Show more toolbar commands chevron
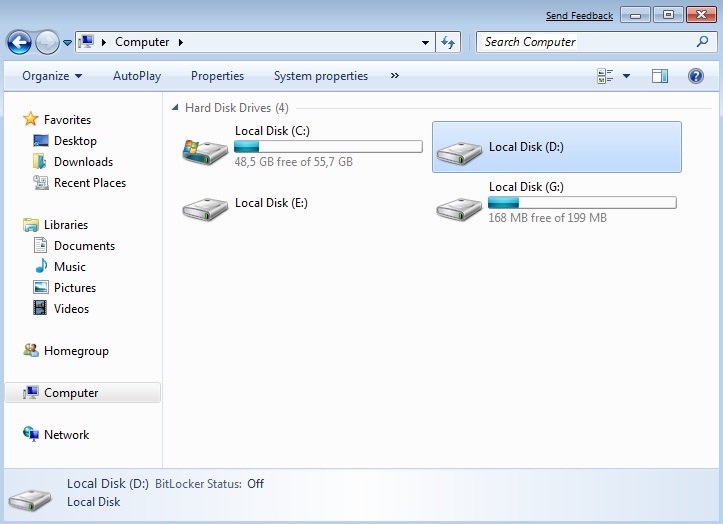Image resolution: width=723 pixels, height=524 pixels. point(395,76)
